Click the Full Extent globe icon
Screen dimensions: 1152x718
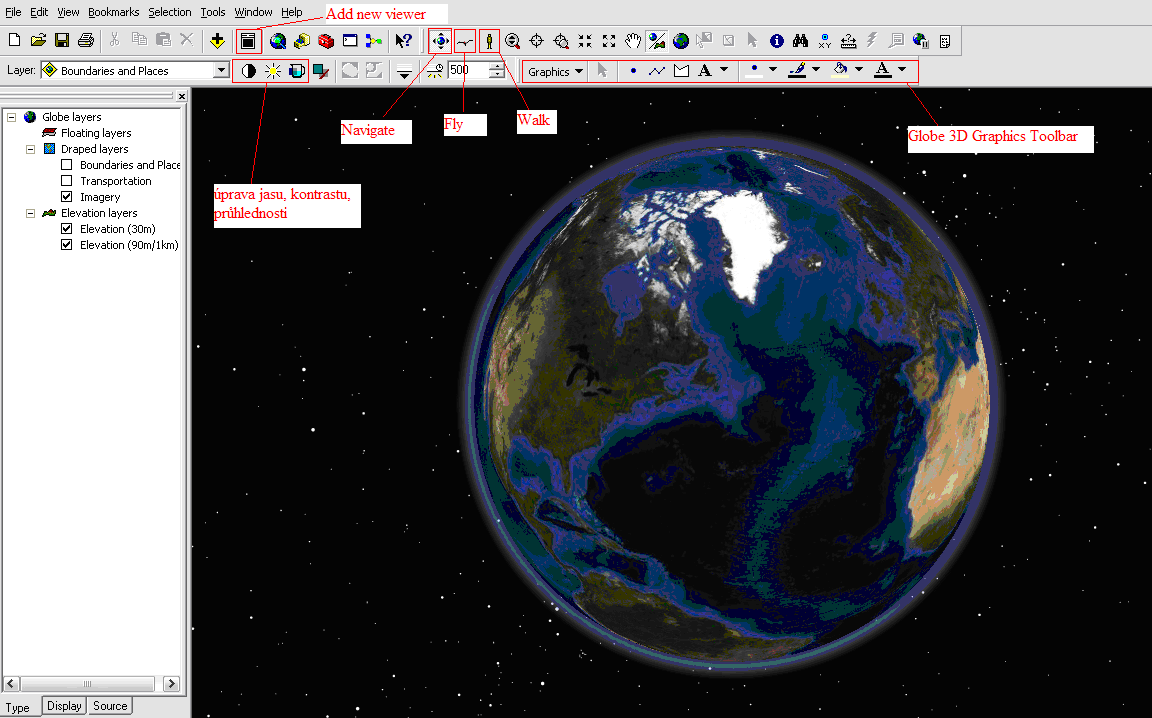point(681,41)
